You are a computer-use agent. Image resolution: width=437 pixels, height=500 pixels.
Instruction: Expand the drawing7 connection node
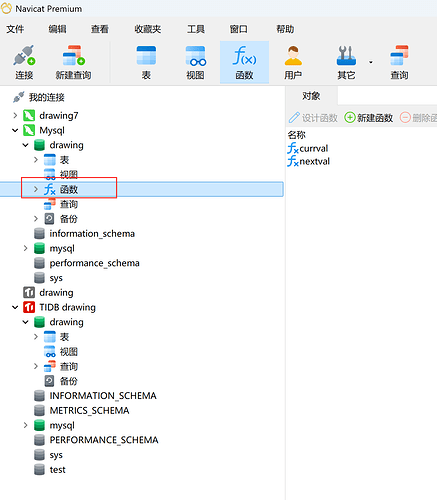[15, 116]
